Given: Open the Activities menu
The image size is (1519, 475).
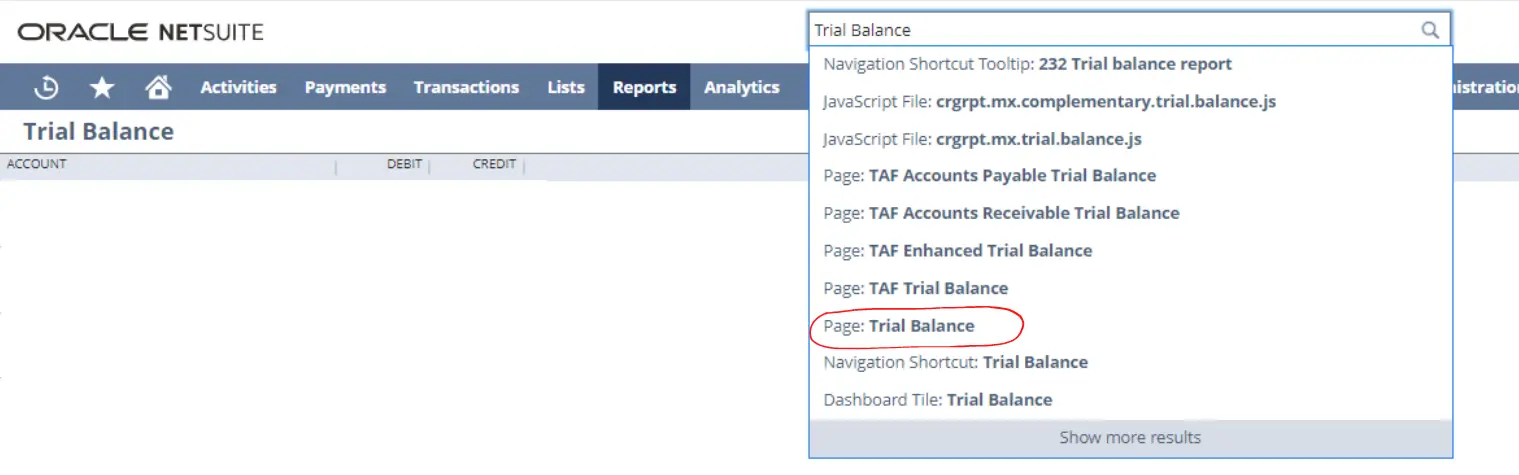Looking at the screenshot, I should [x=238, y=88].
